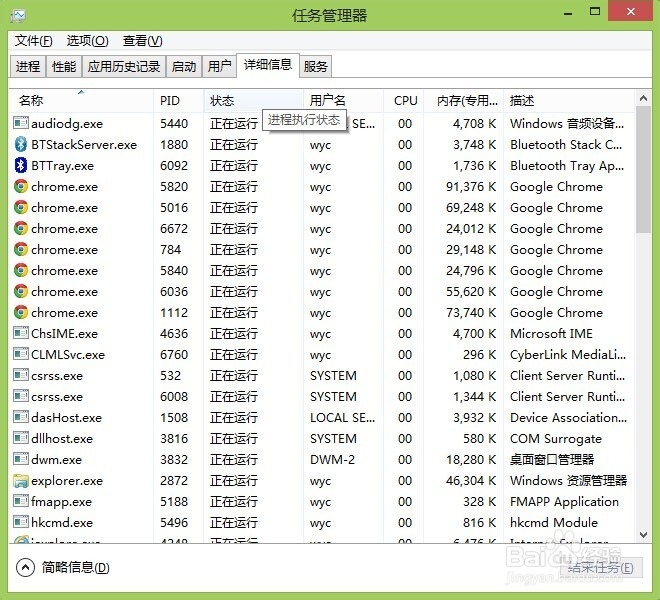Click the hkcmd.exe process icon
The height and width of the screenshot is (600, 660).
coord(21,522)
